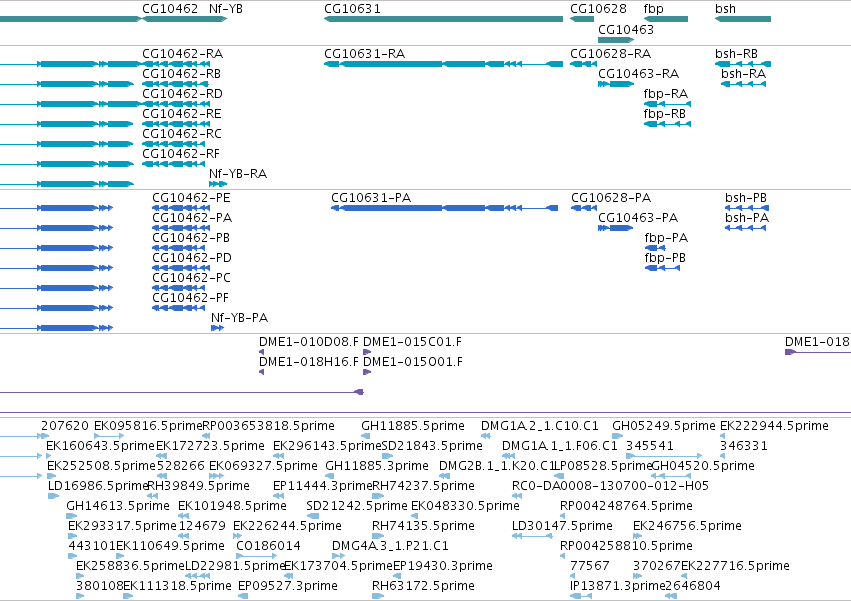Select the fbp-RB transcript label
The image size is (851, 601).
pyautogui.click(x=665, y=114)
